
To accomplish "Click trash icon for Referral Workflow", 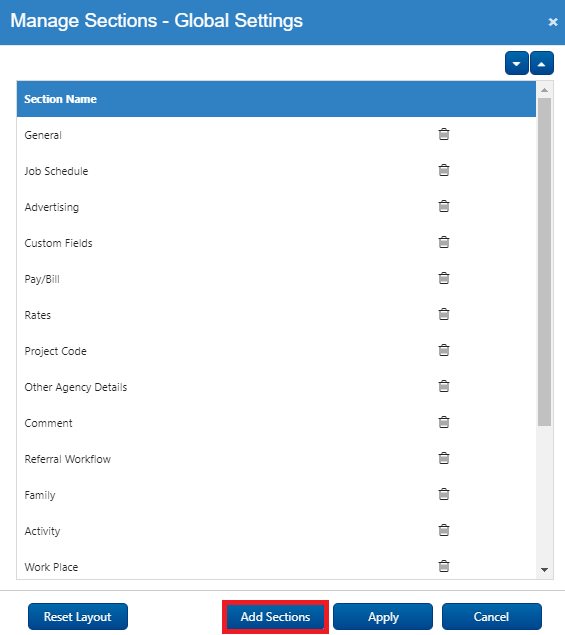I will [444, 458].
